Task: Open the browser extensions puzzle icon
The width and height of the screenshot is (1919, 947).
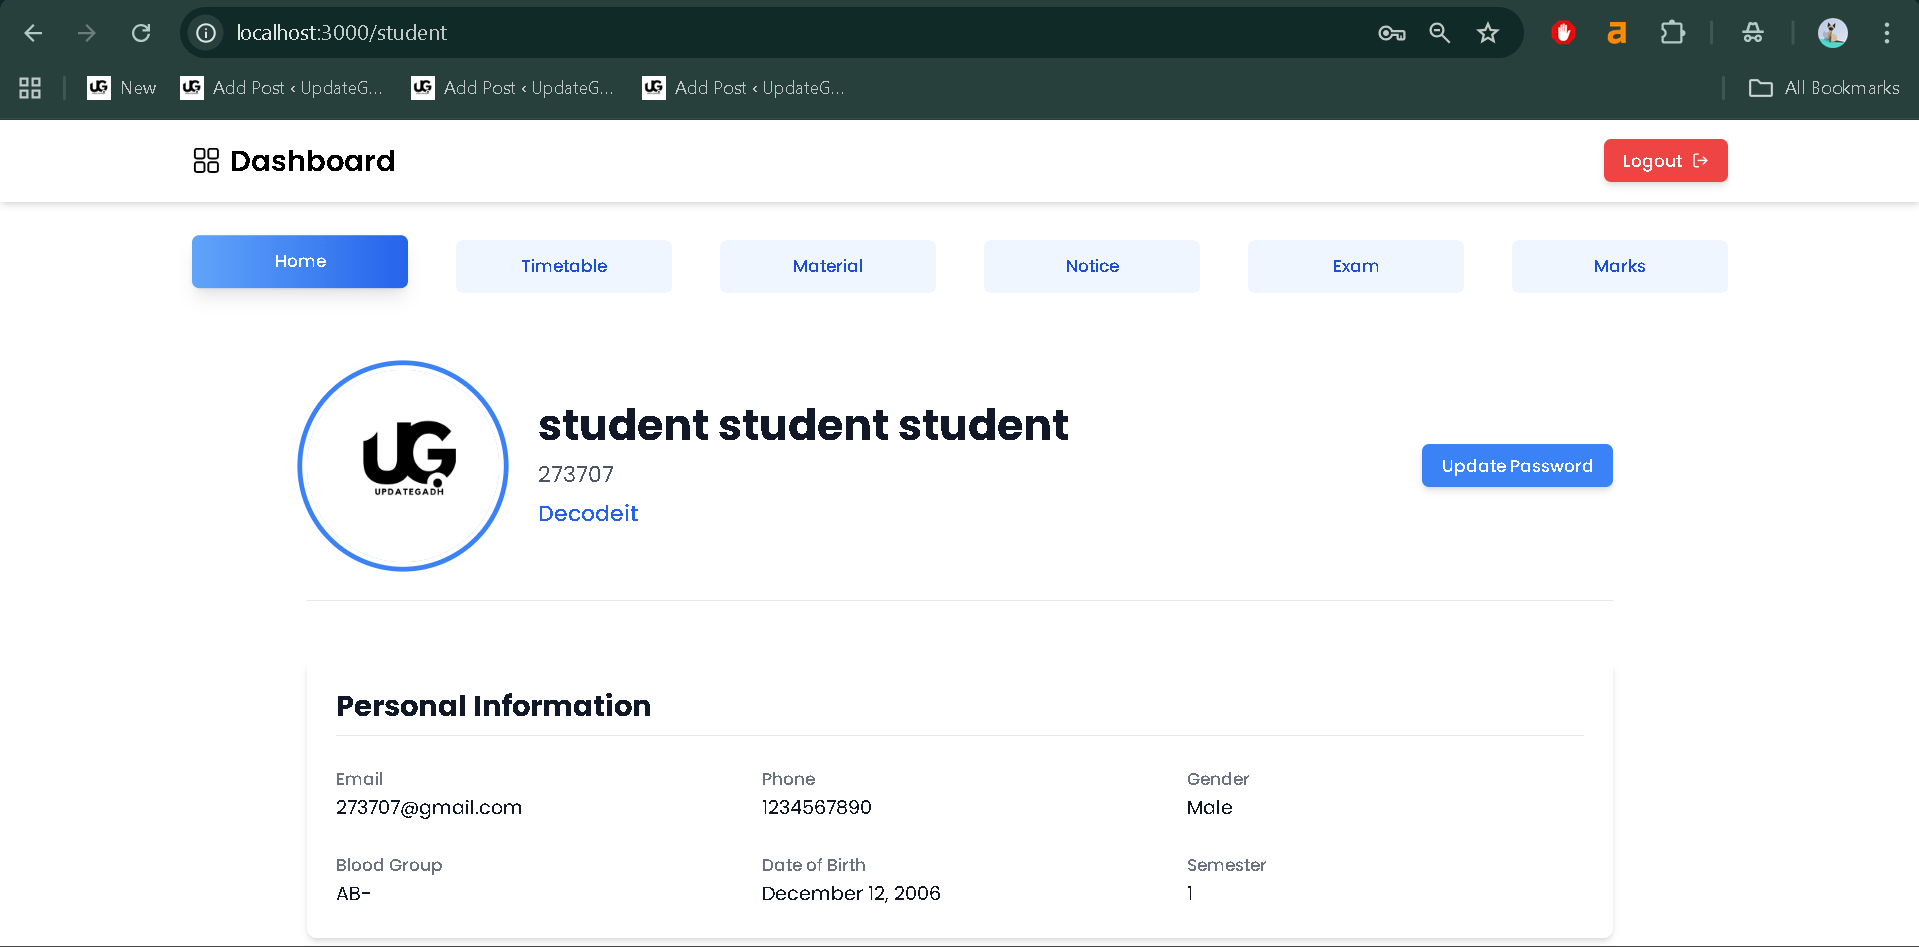Action: click(1673, 32)
